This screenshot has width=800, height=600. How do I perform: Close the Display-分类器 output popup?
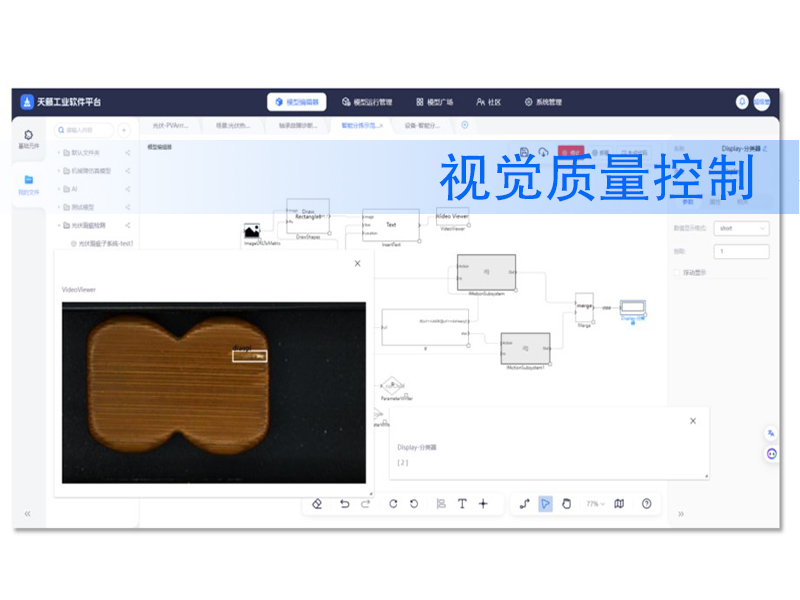(x=693, y=421)
